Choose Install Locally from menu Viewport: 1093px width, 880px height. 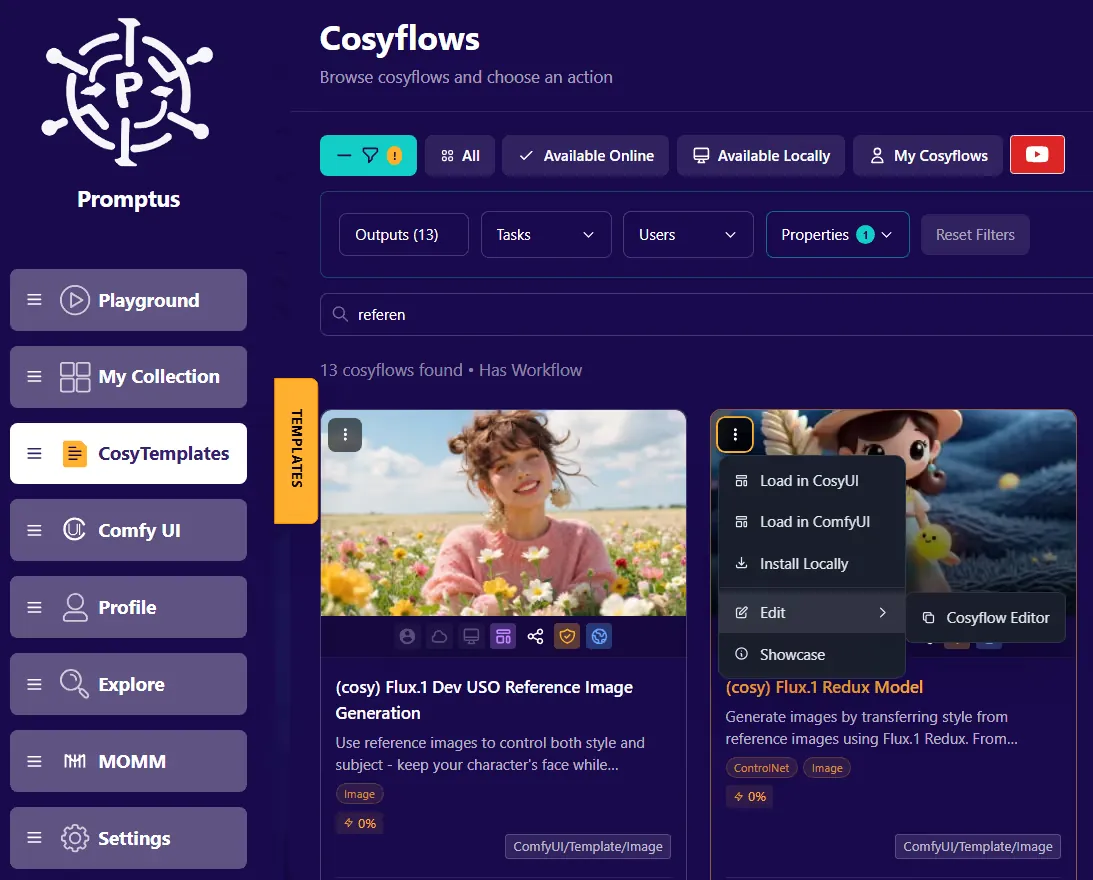(x=811, y=563)
